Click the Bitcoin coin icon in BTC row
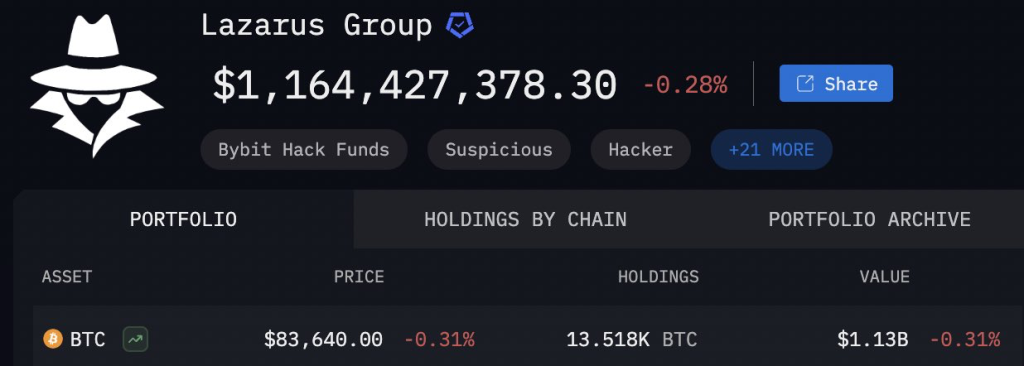This screenshot has height=366, width=1024. pos(53,339)
